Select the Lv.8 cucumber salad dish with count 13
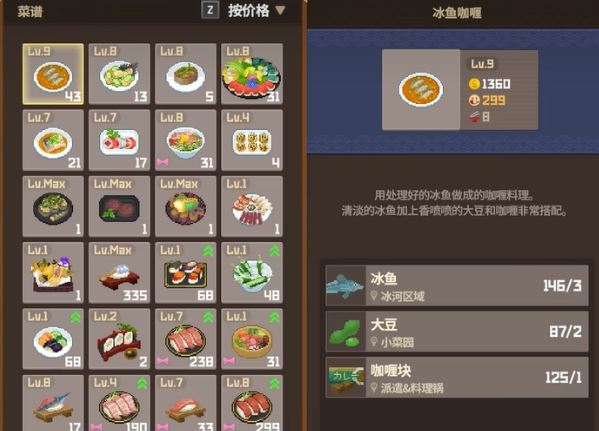Screen dimensions: 599x431 click(119, 74)
